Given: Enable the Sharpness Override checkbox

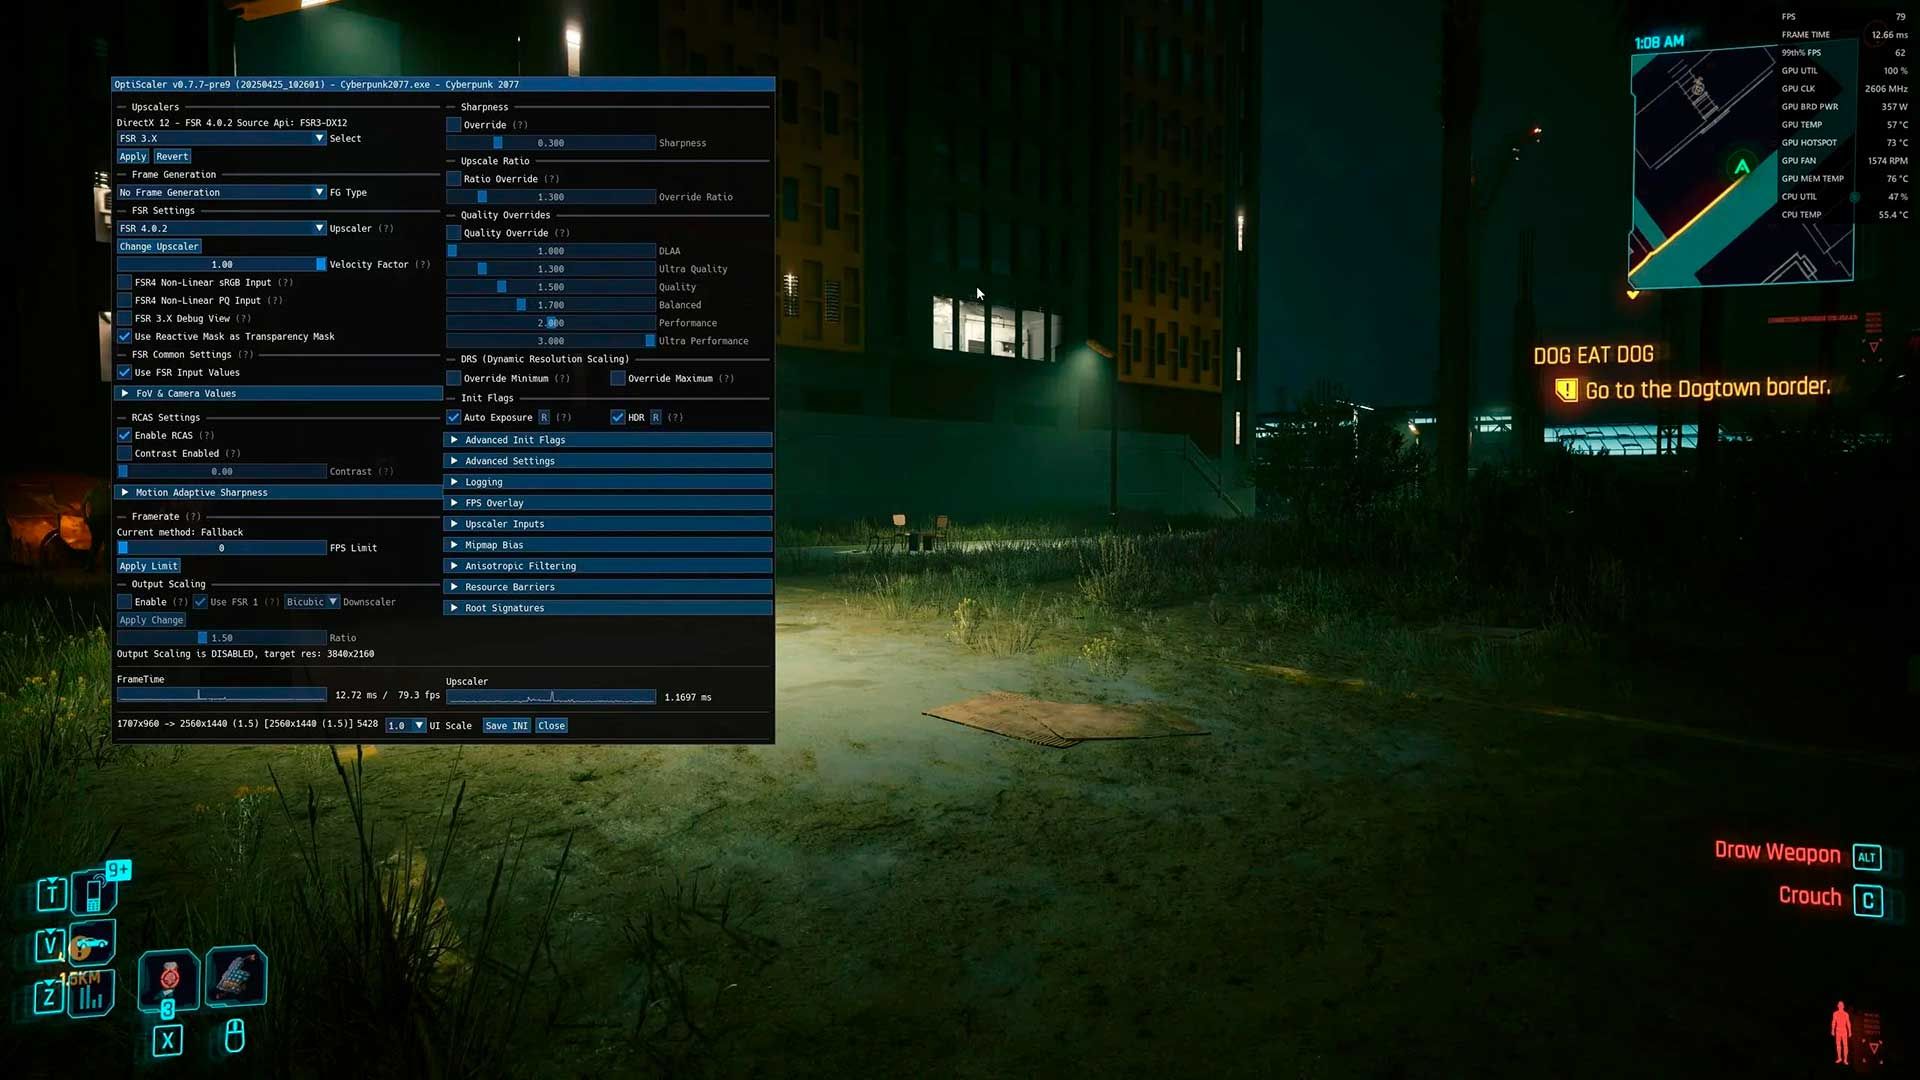Looking at the screenshot, I should pyautogui.click(x=454, y=125).
